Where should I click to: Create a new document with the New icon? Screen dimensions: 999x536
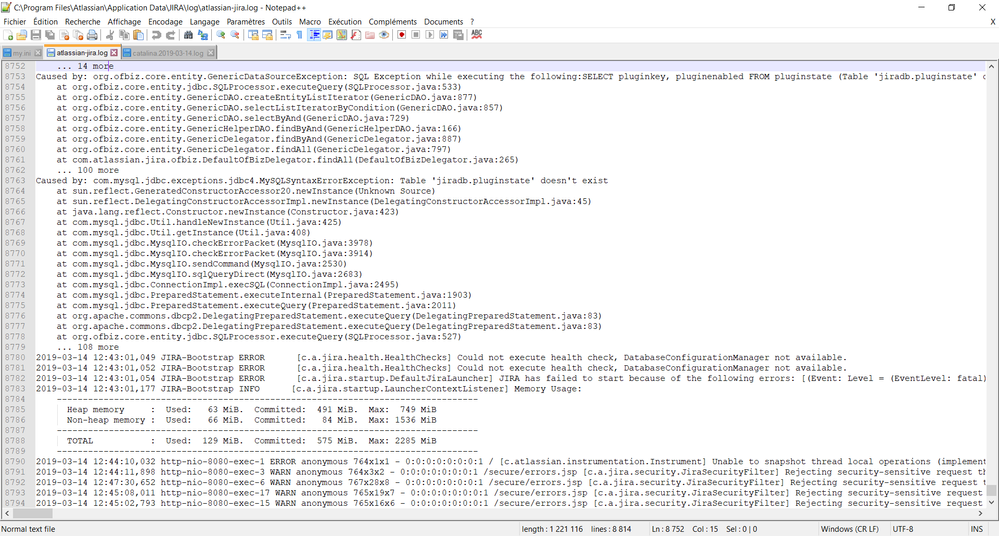click(8, 34)
